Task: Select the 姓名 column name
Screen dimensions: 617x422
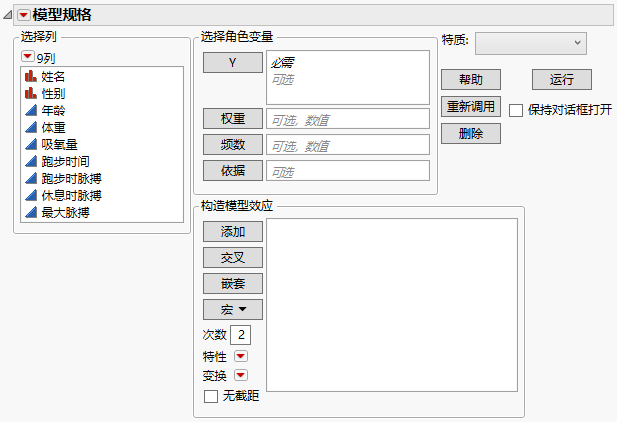Action: [53, 76]
